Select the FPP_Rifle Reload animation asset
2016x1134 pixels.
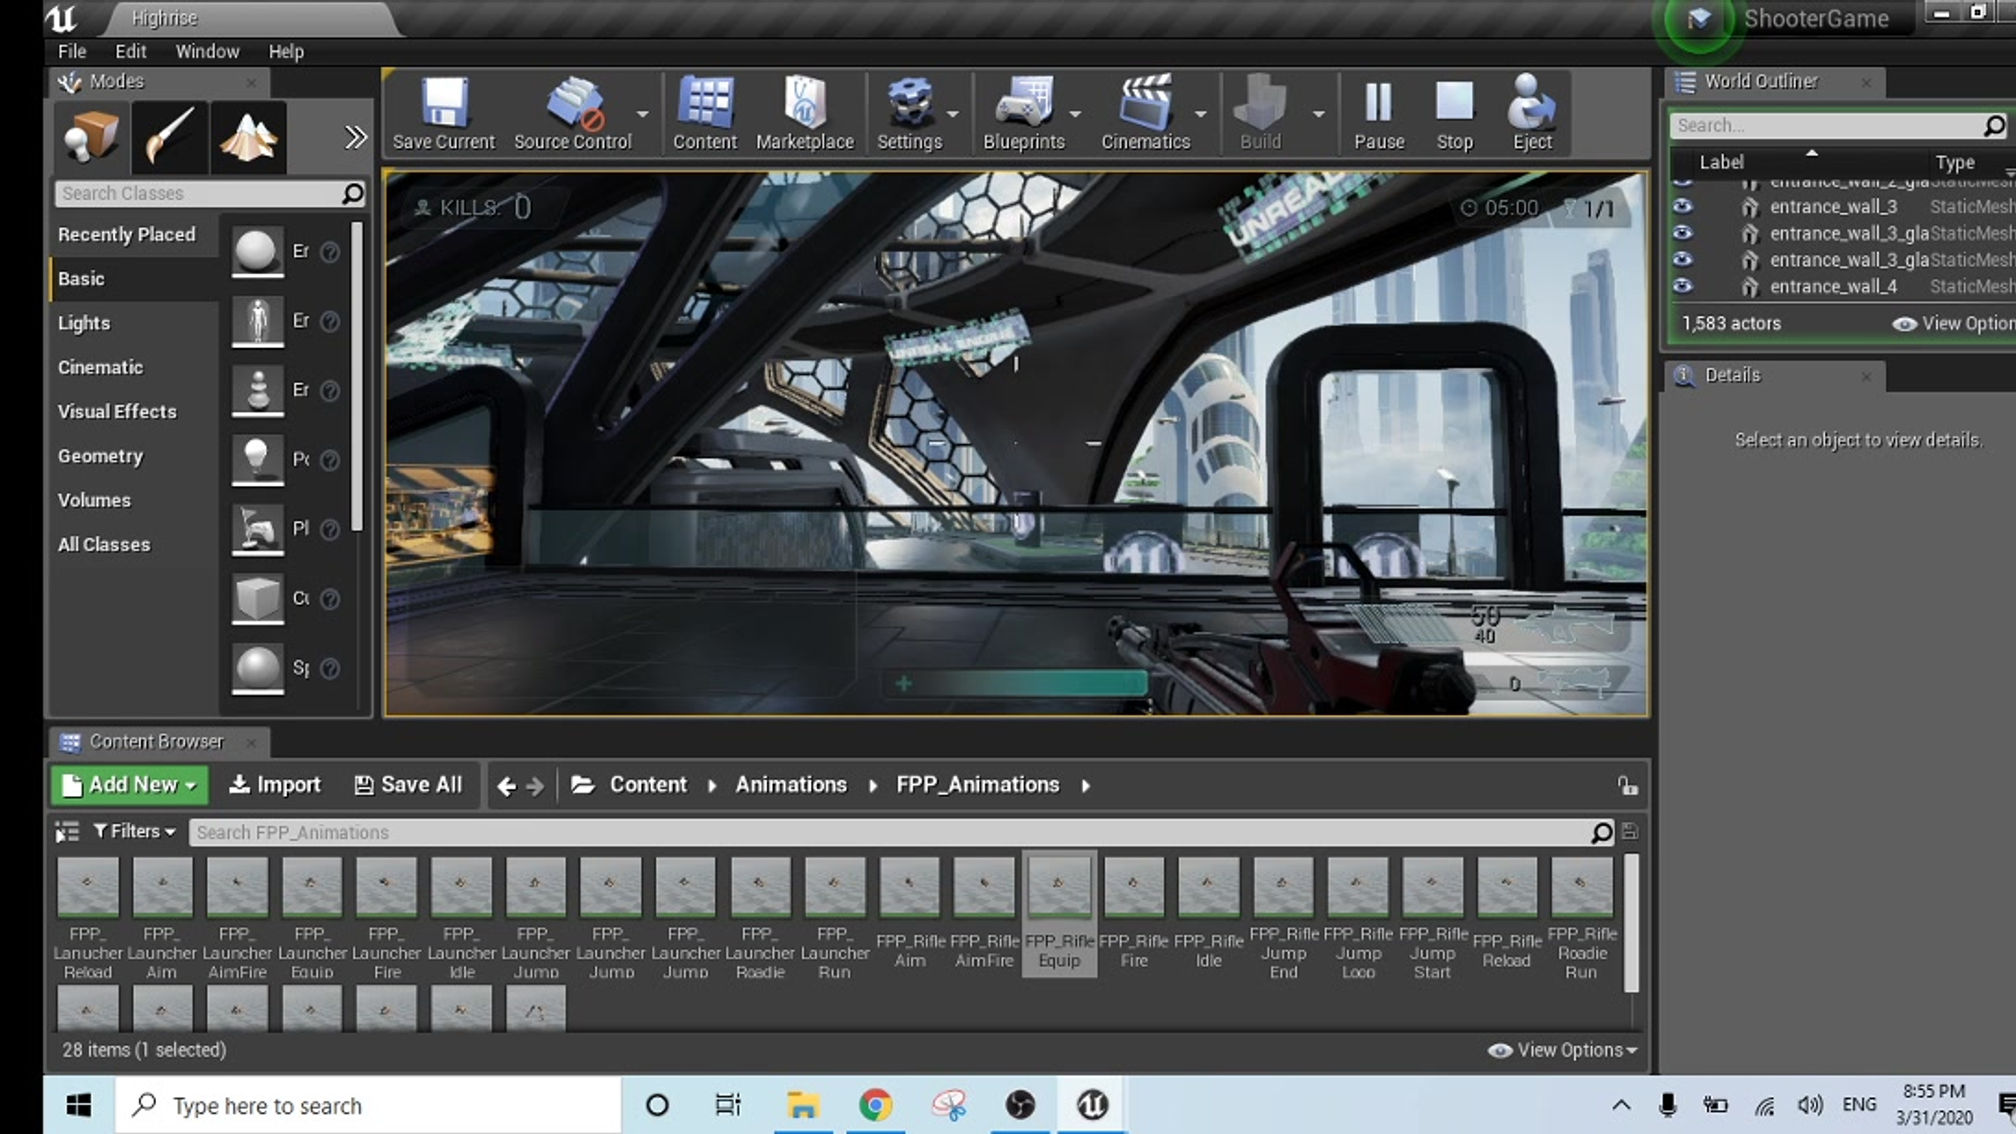point(1506,914)
